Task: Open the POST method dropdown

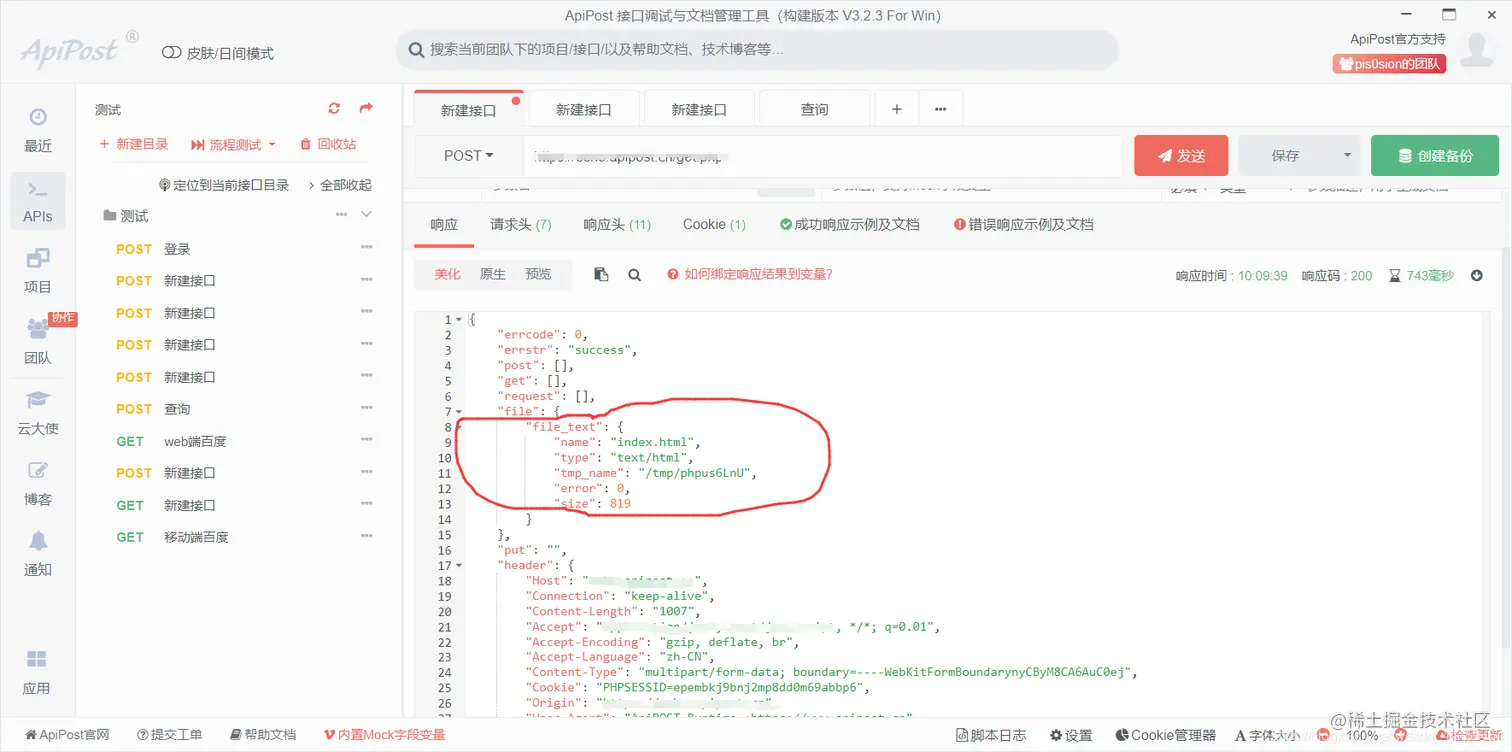Action: [469, 156]
